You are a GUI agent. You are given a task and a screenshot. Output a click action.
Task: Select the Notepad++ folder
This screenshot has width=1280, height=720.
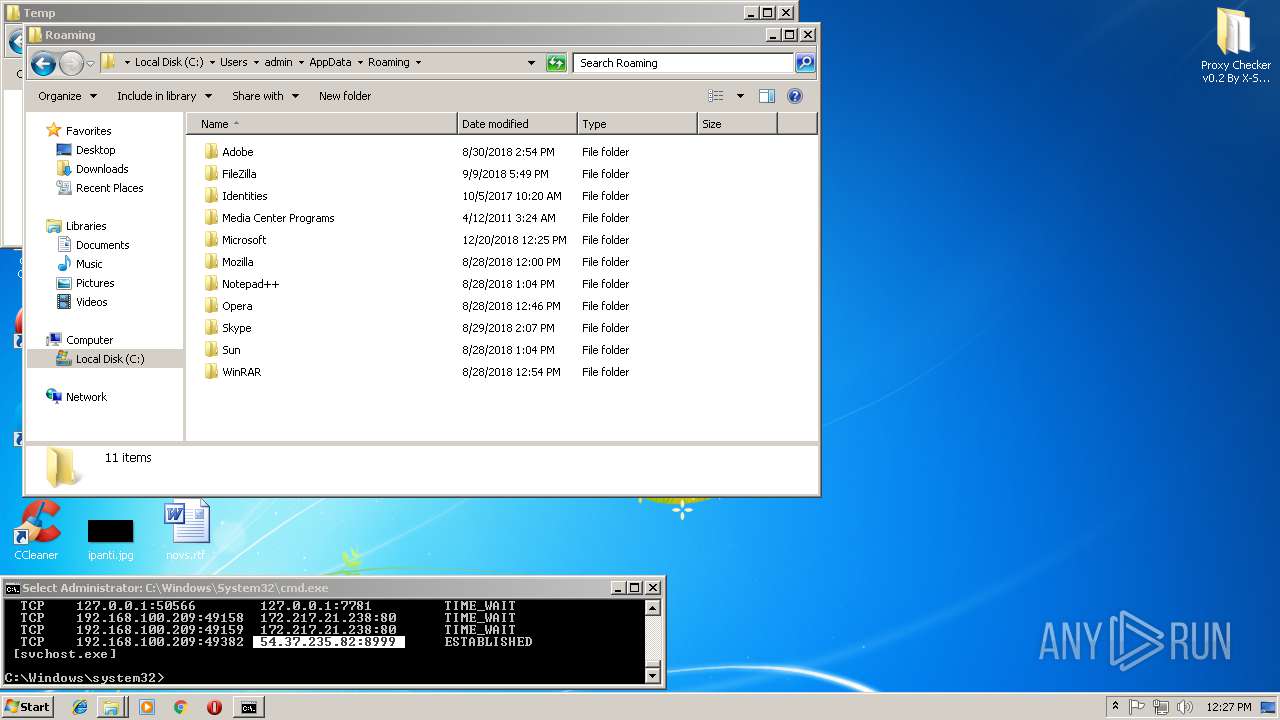[241, 284]
